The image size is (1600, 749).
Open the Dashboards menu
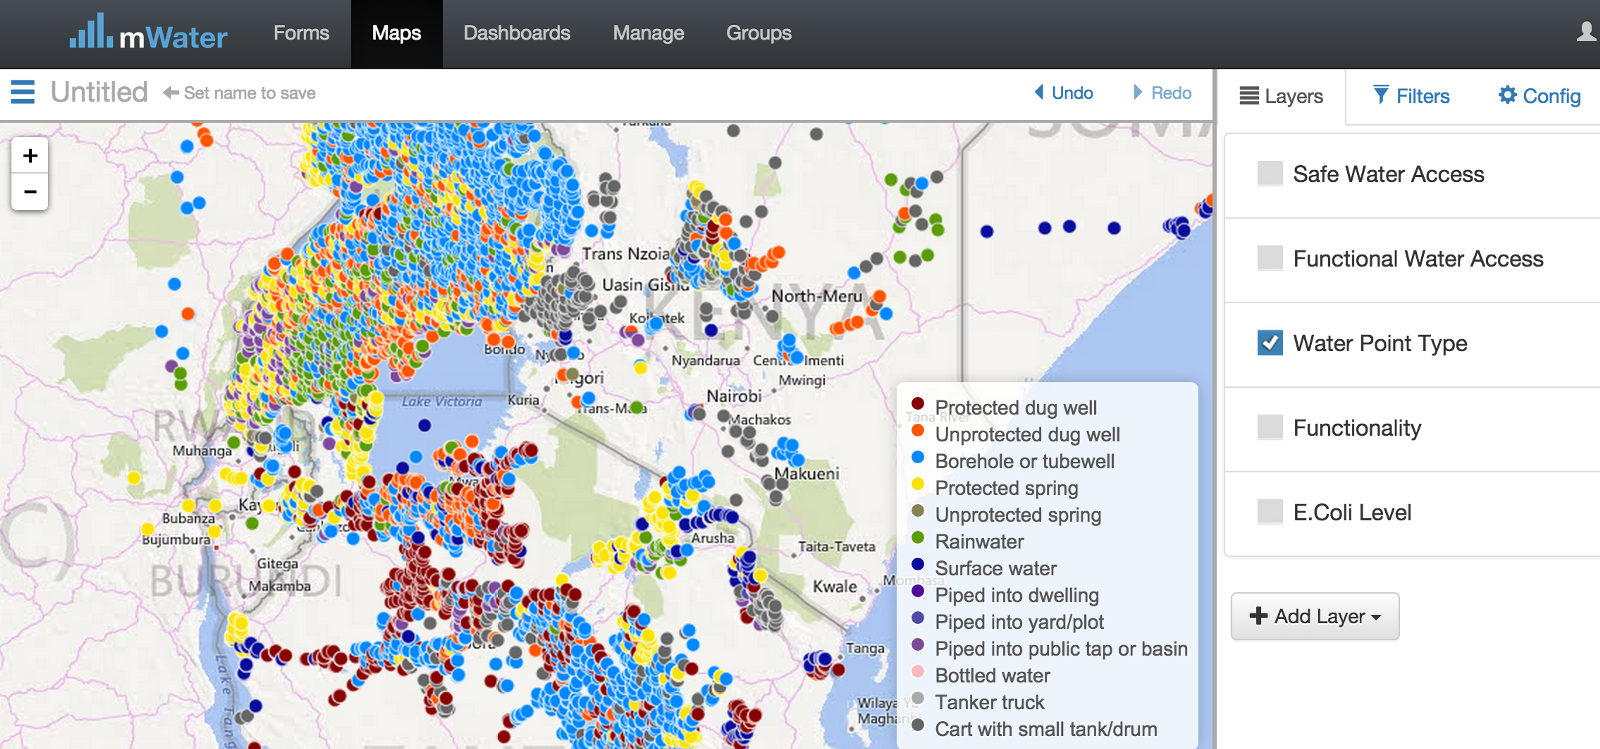pyautogui.click(x=517, y=33)
